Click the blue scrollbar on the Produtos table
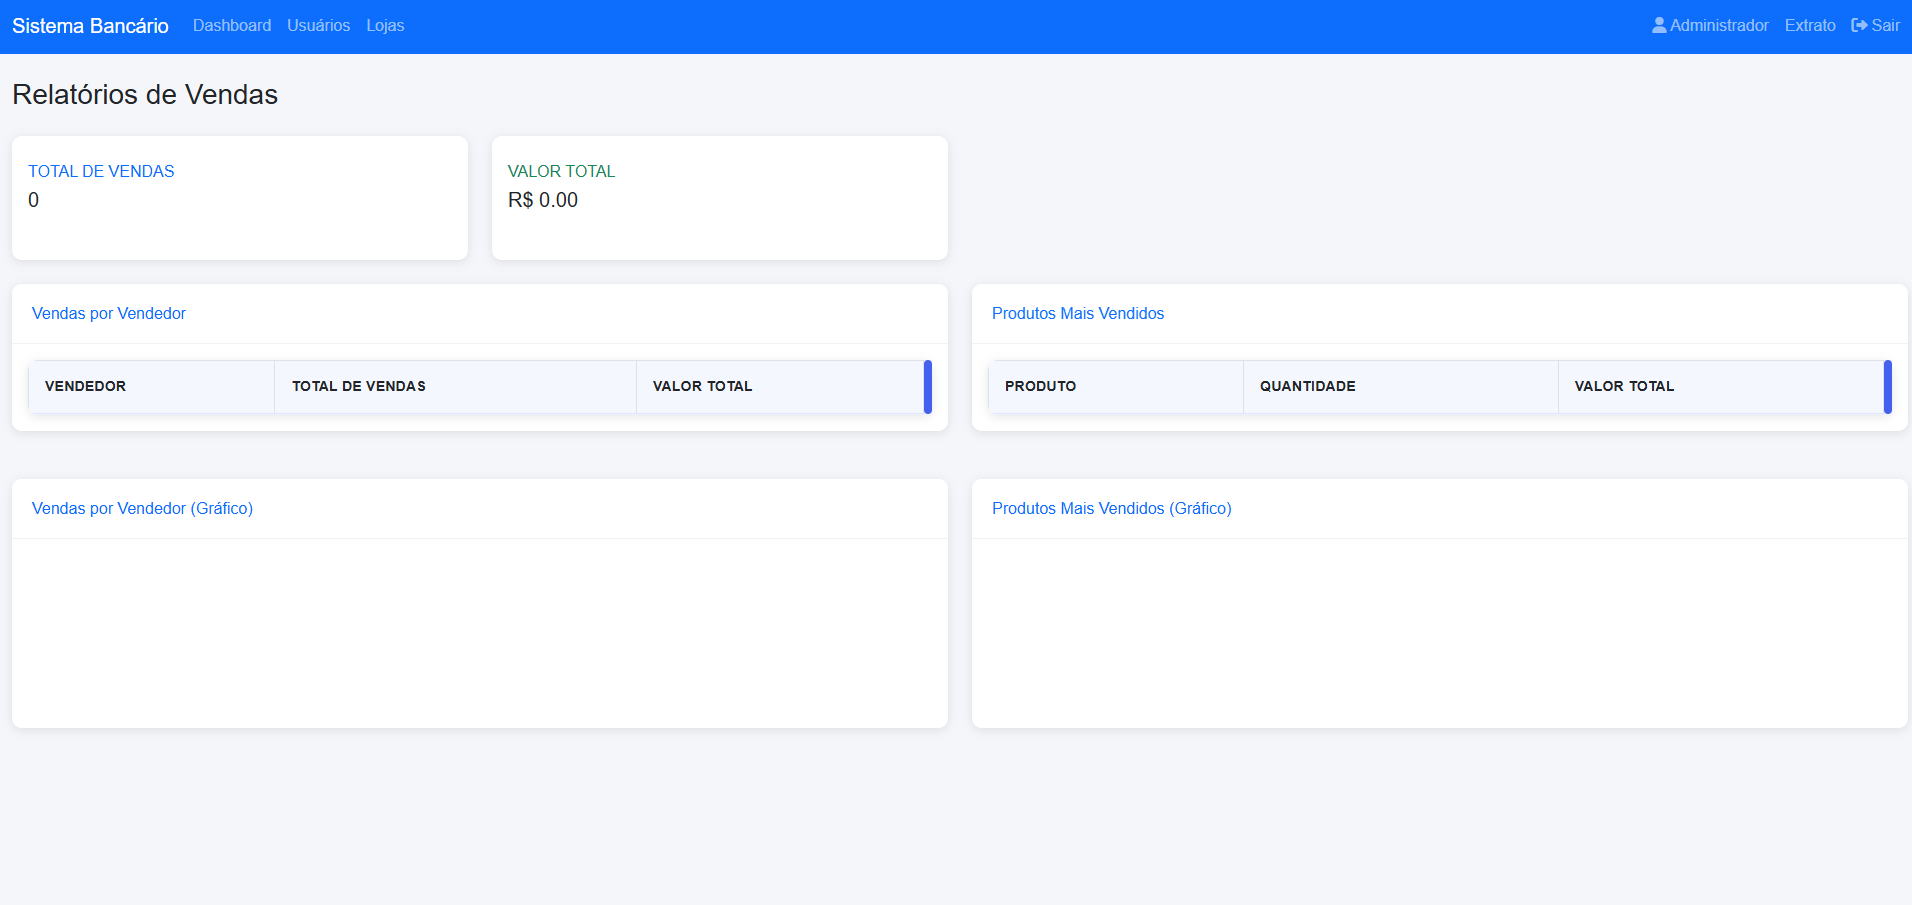 (x=1887, y=387)
